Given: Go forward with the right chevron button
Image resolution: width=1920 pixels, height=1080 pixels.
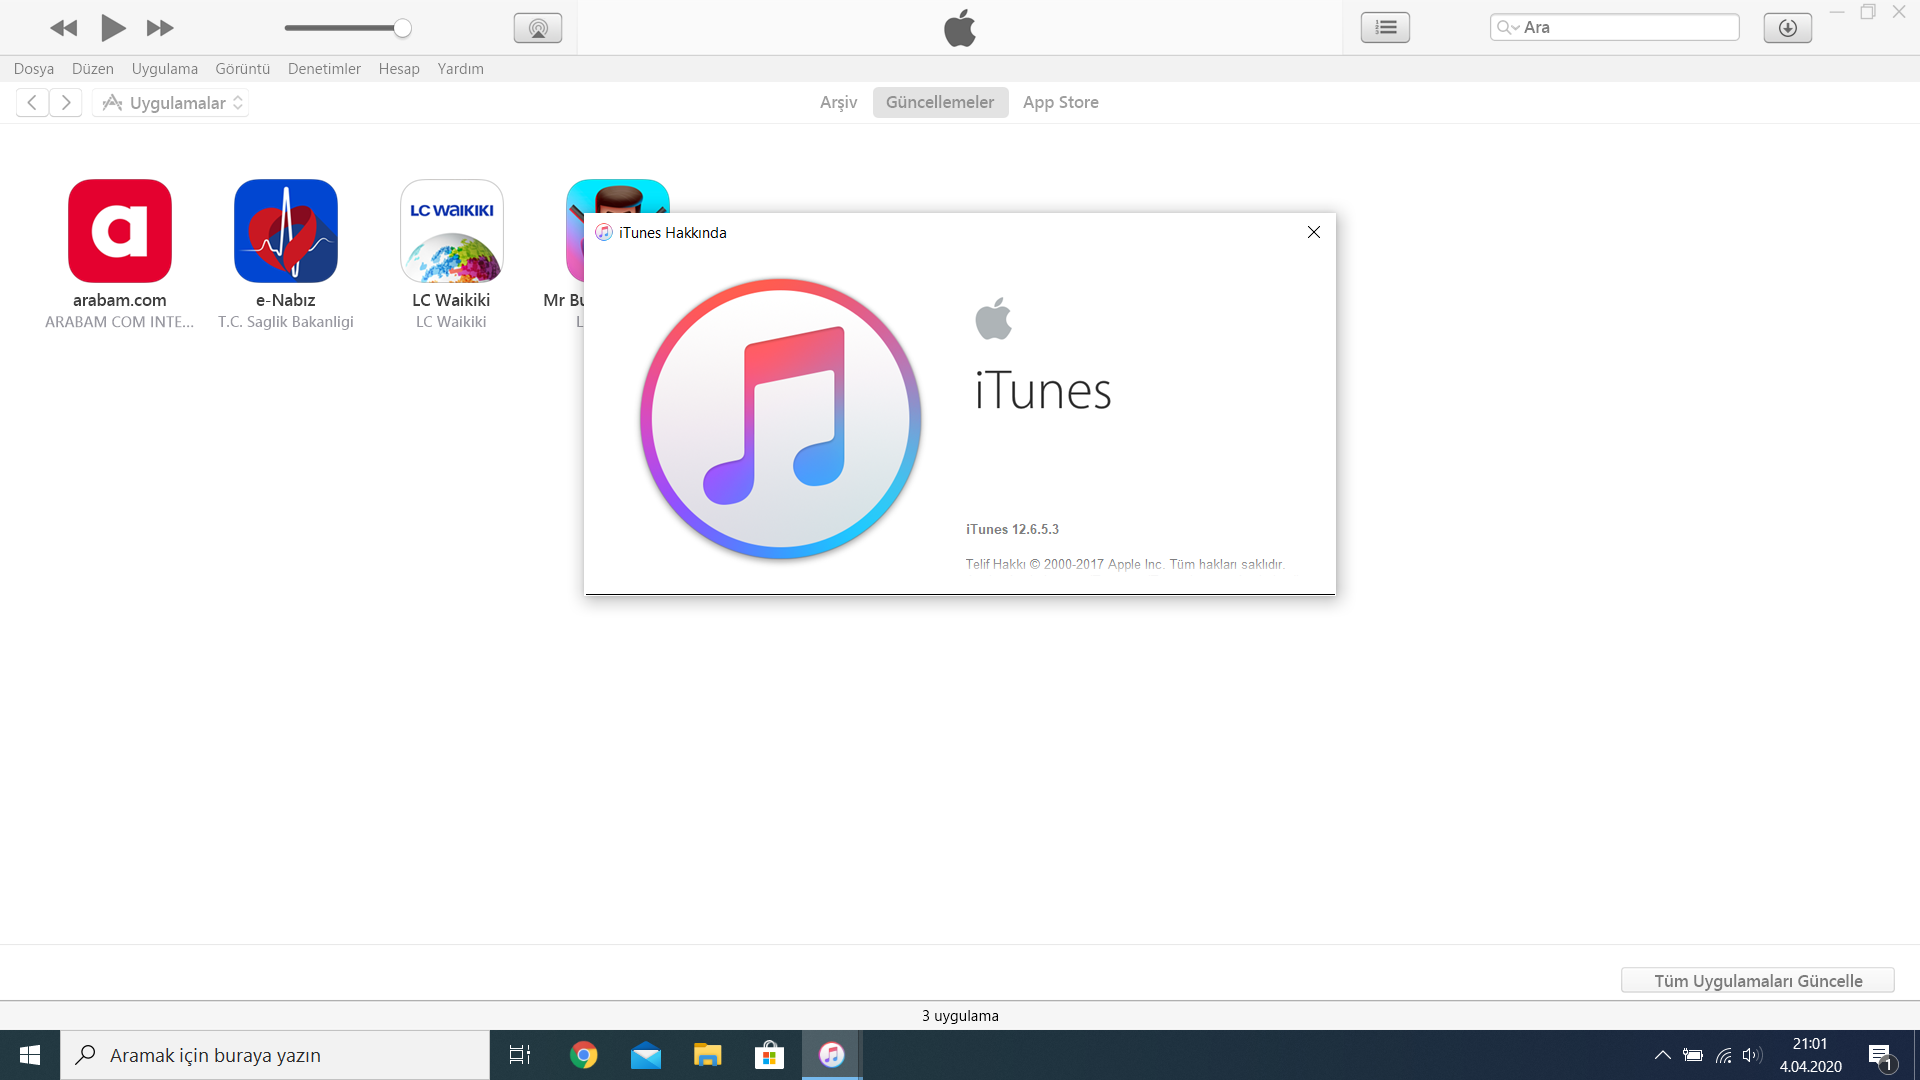Looking at the screenshot, I should point(66,102).
